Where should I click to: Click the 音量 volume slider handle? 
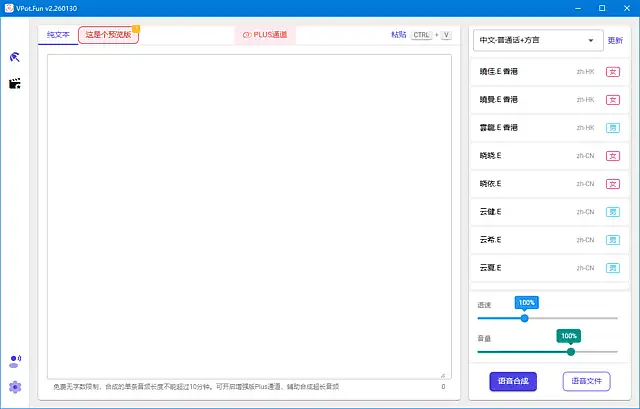[x=571, y=351]
